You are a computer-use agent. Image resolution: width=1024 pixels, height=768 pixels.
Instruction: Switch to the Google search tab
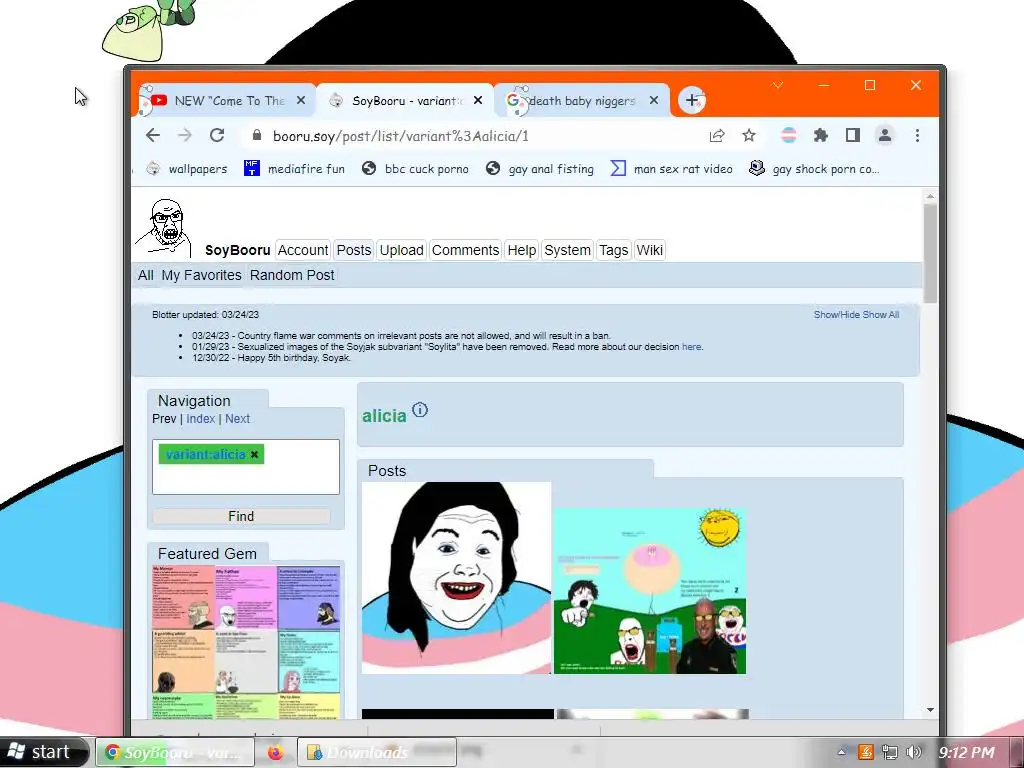pyautogui.click(x=581, y=101)
